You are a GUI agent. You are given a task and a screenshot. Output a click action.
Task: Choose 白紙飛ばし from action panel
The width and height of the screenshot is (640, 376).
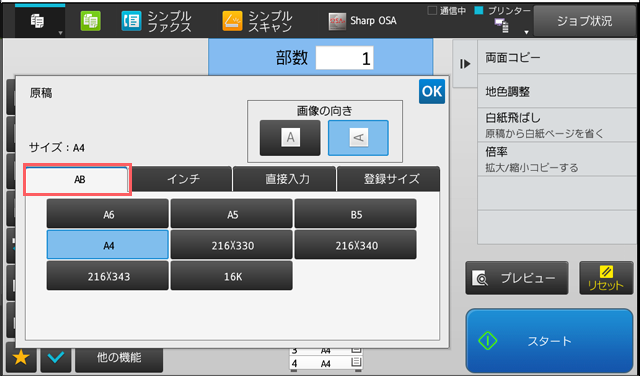558,125
